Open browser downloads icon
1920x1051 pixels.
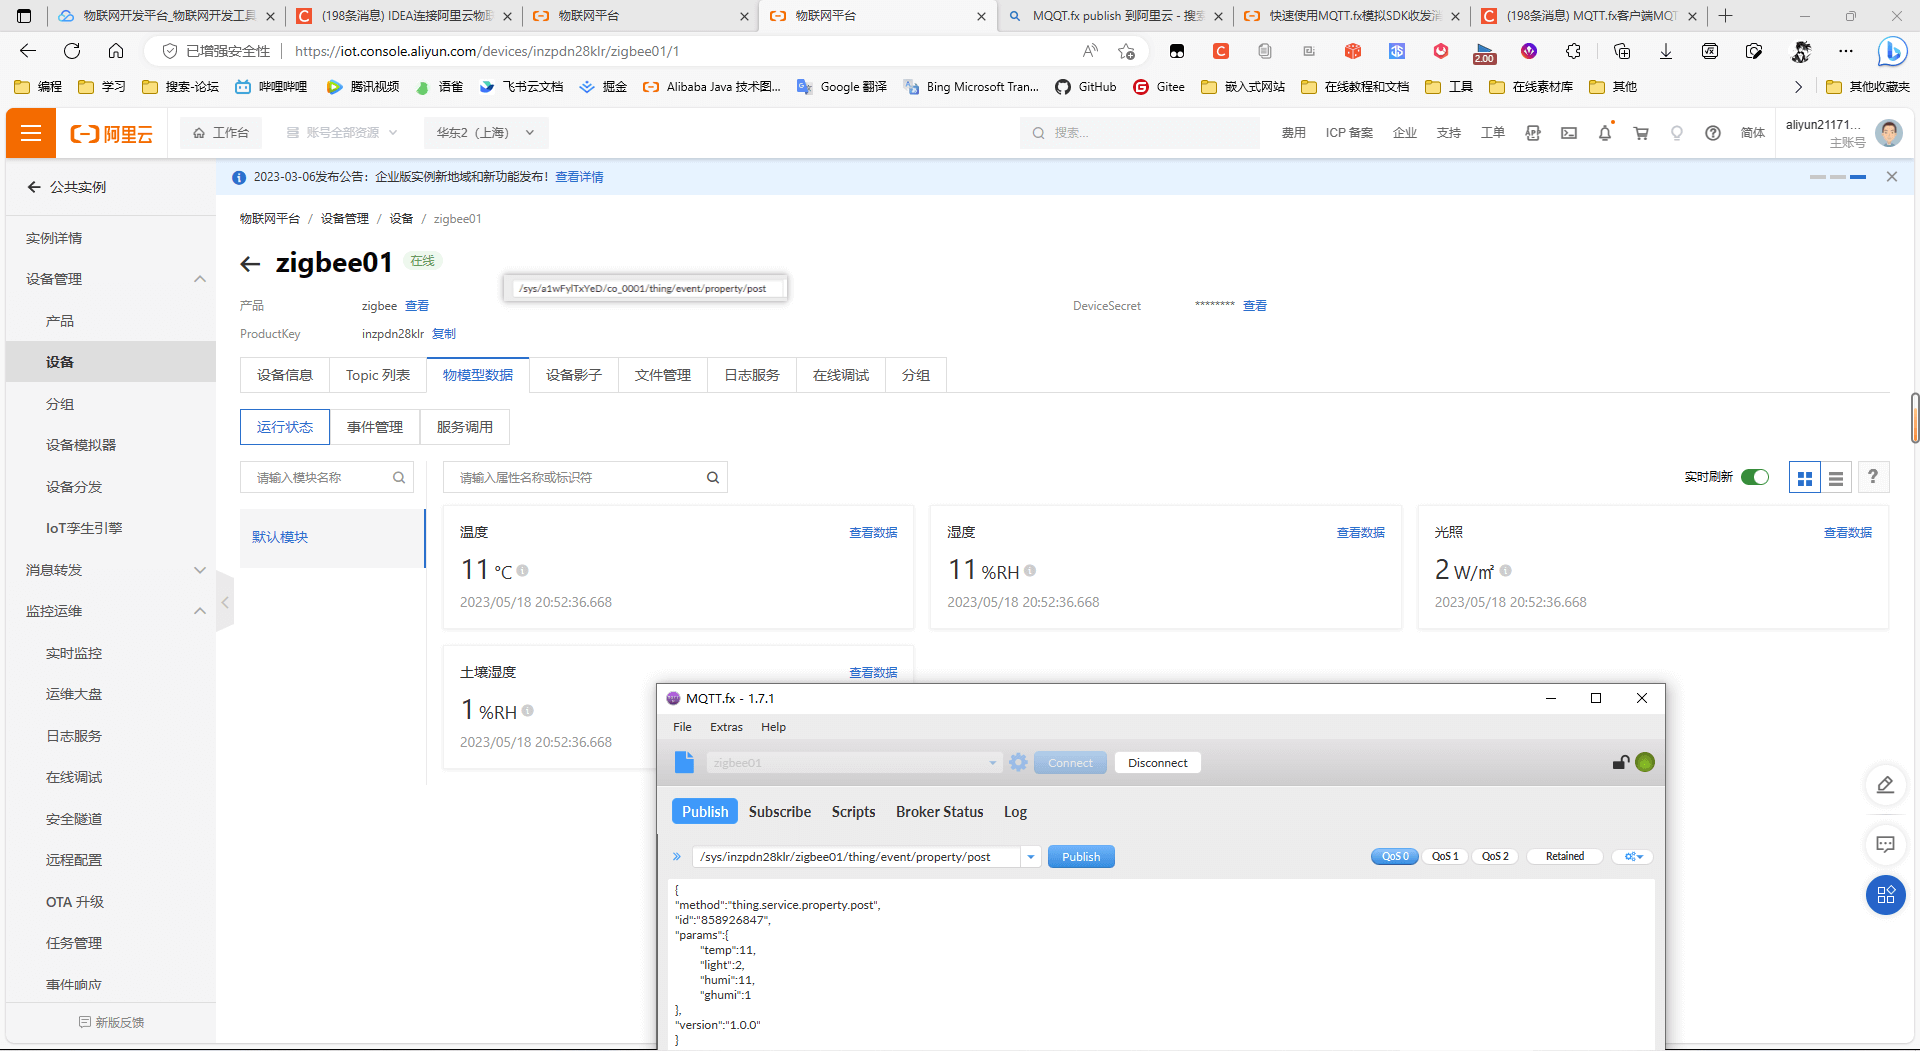1666,51
